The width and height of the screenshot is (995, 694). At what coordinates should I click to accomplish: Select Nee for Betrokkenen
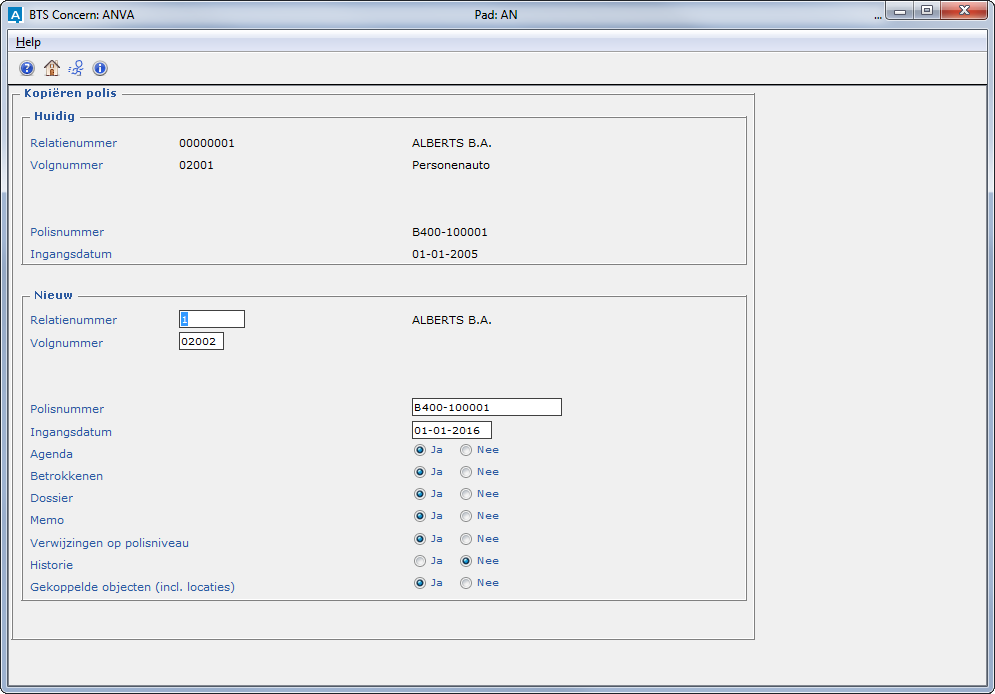coord(466,472)
